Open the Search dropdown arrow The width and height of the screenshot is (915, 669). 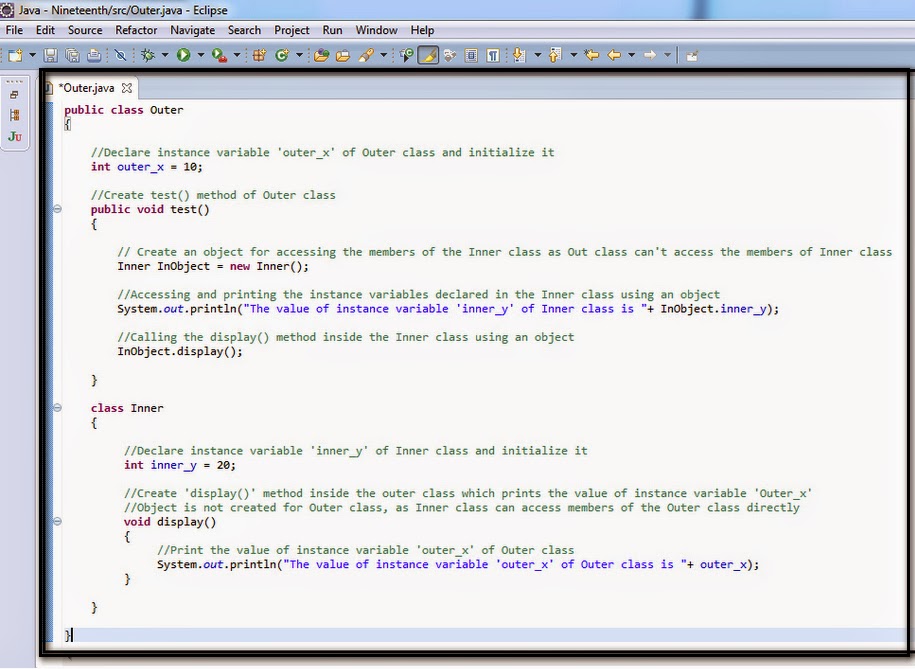click(383, 55)
